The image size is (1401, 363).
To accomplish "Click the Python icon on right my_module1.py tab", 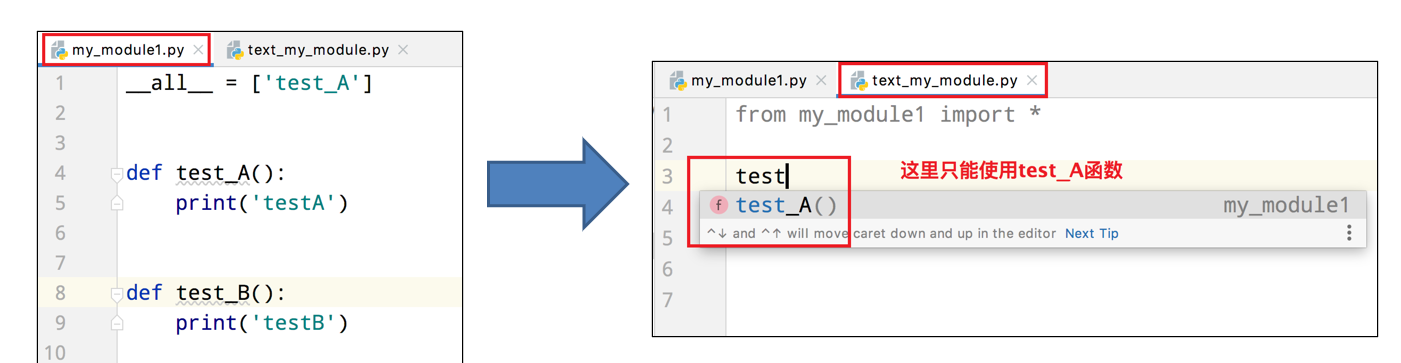I will pos(678,80).
